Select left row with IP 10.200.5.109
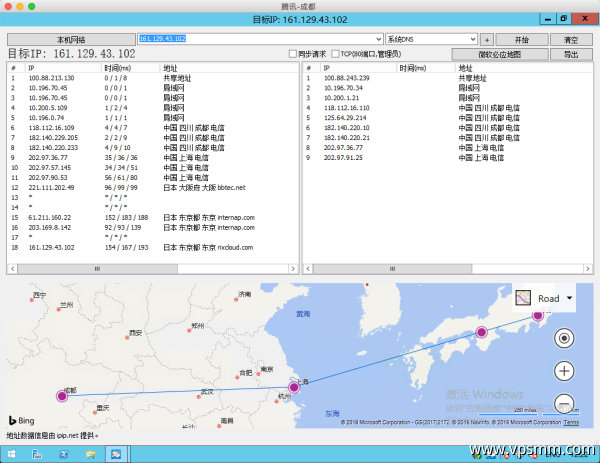This screenshot has height=463, width=600. click(153, 108)
